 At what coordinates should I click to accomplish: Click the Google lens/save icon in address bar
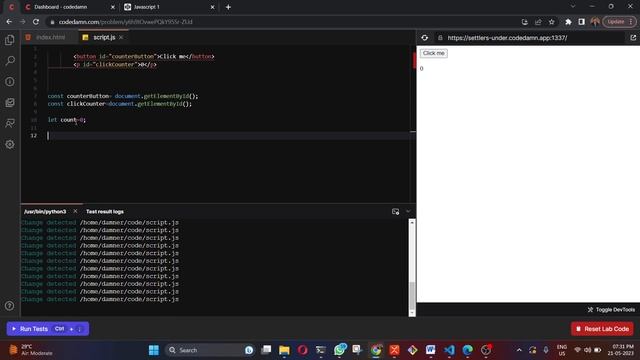[524, 22]
